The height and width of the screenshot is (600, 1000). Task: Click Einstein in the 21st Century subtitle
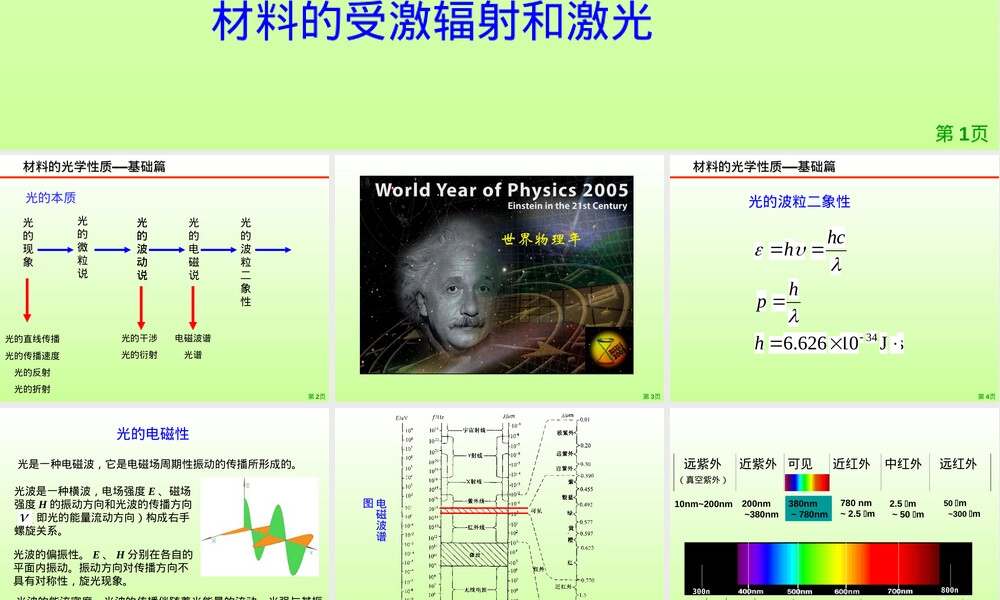[x=567, y=206]
